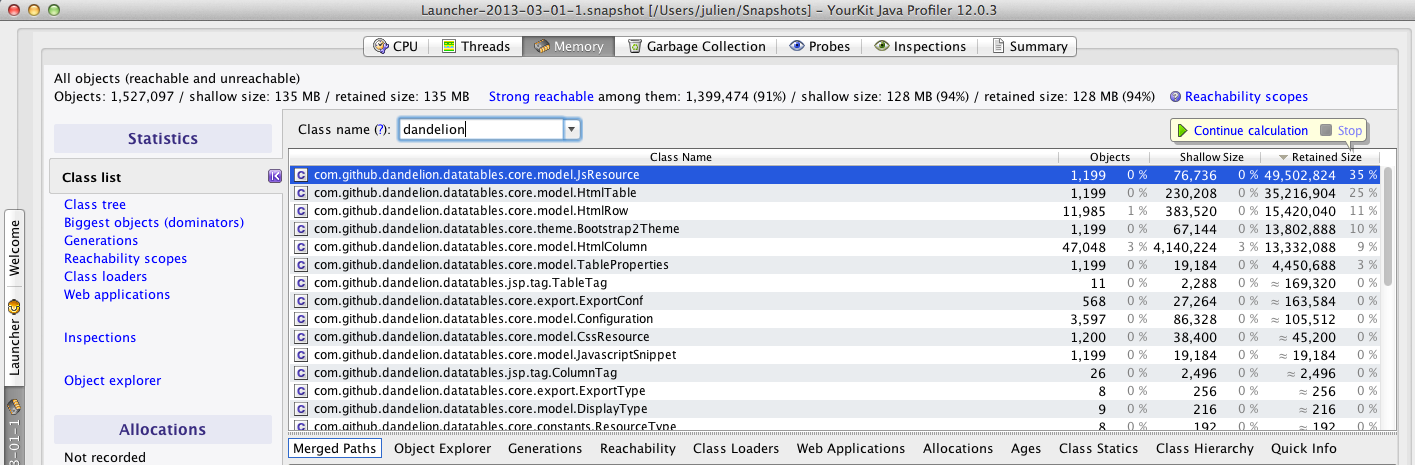This screenshot has height=465, width=1415.
Task: Click the class icon beside HtmlRow
Action: tap(300, 211)
